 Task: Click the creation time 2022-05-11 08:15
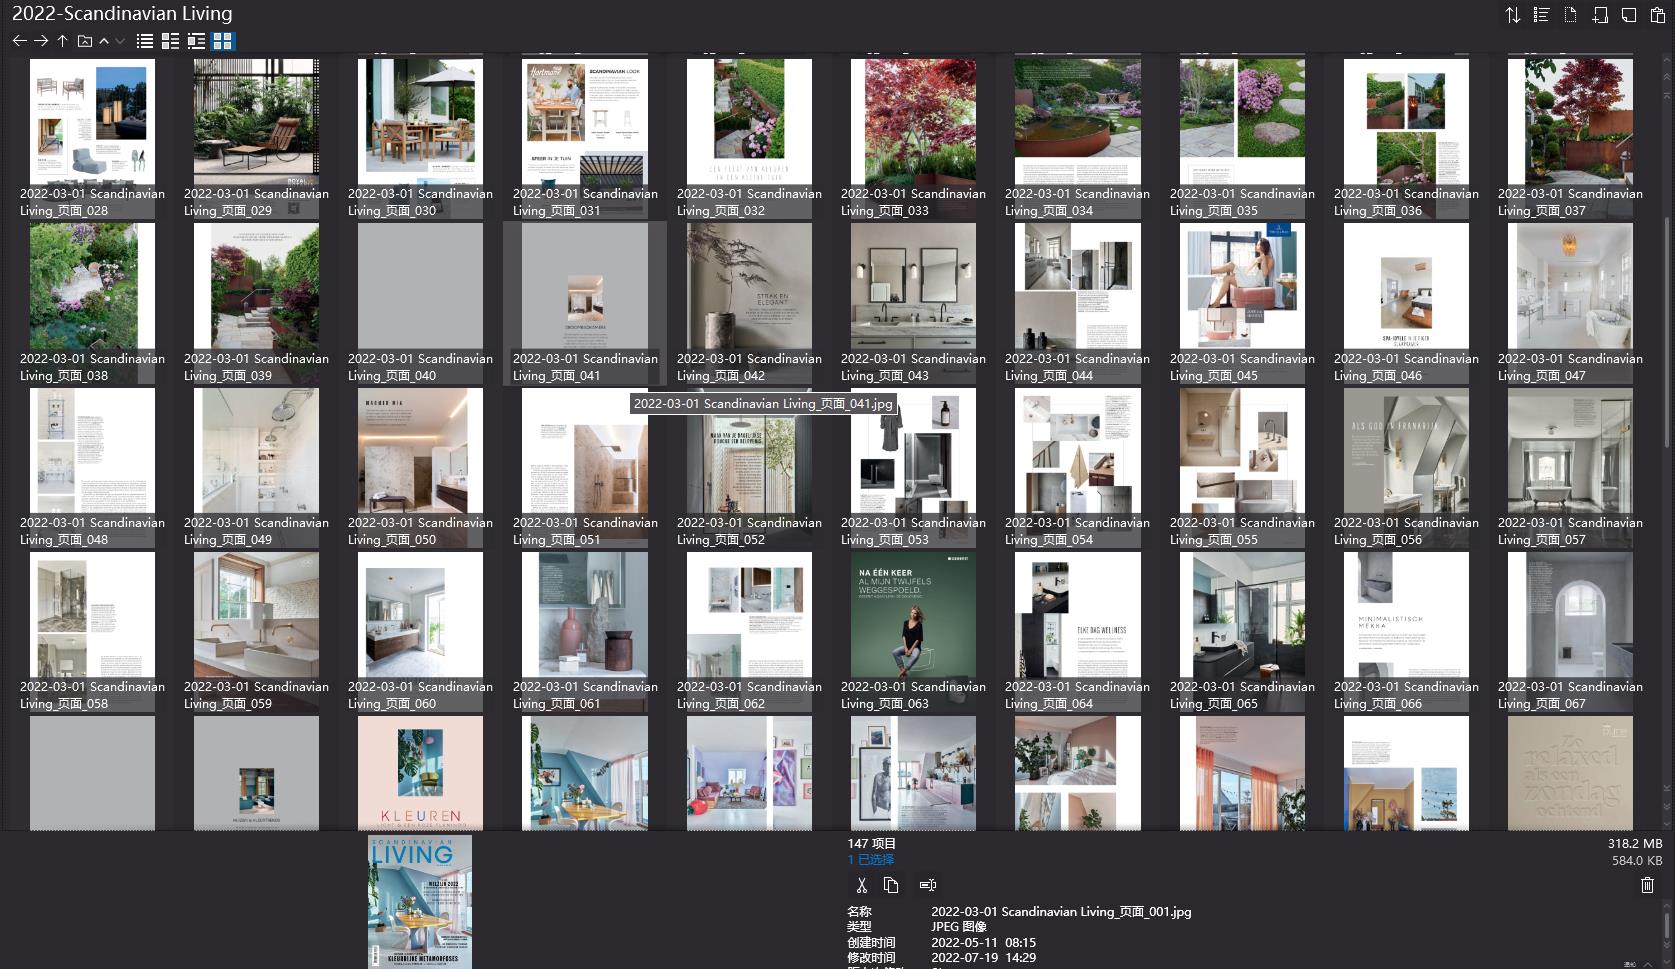983,943
